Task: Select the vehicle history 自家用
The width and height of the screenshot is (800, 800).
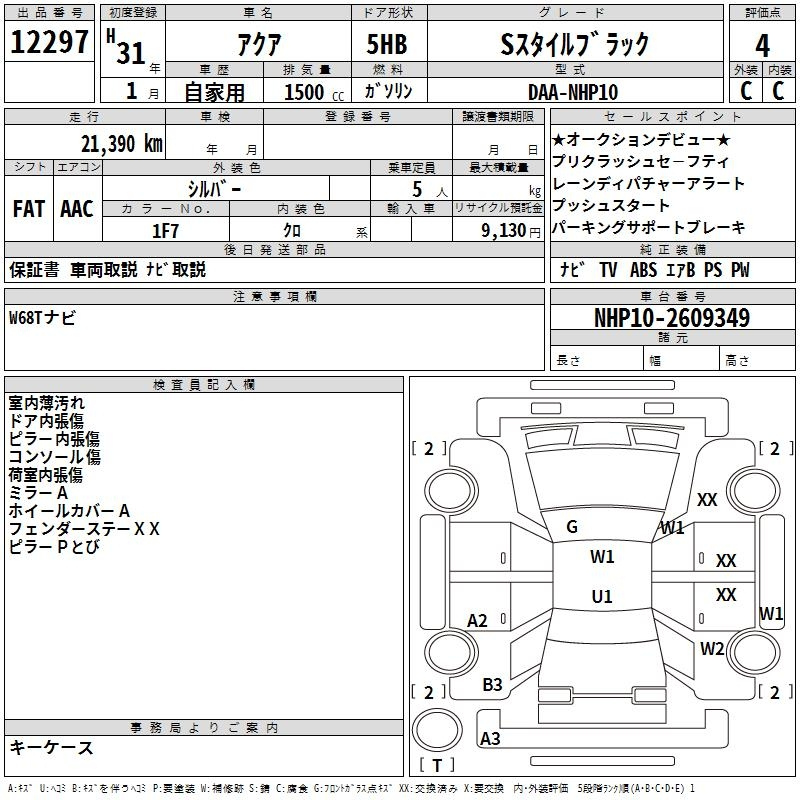Action: 214,92
